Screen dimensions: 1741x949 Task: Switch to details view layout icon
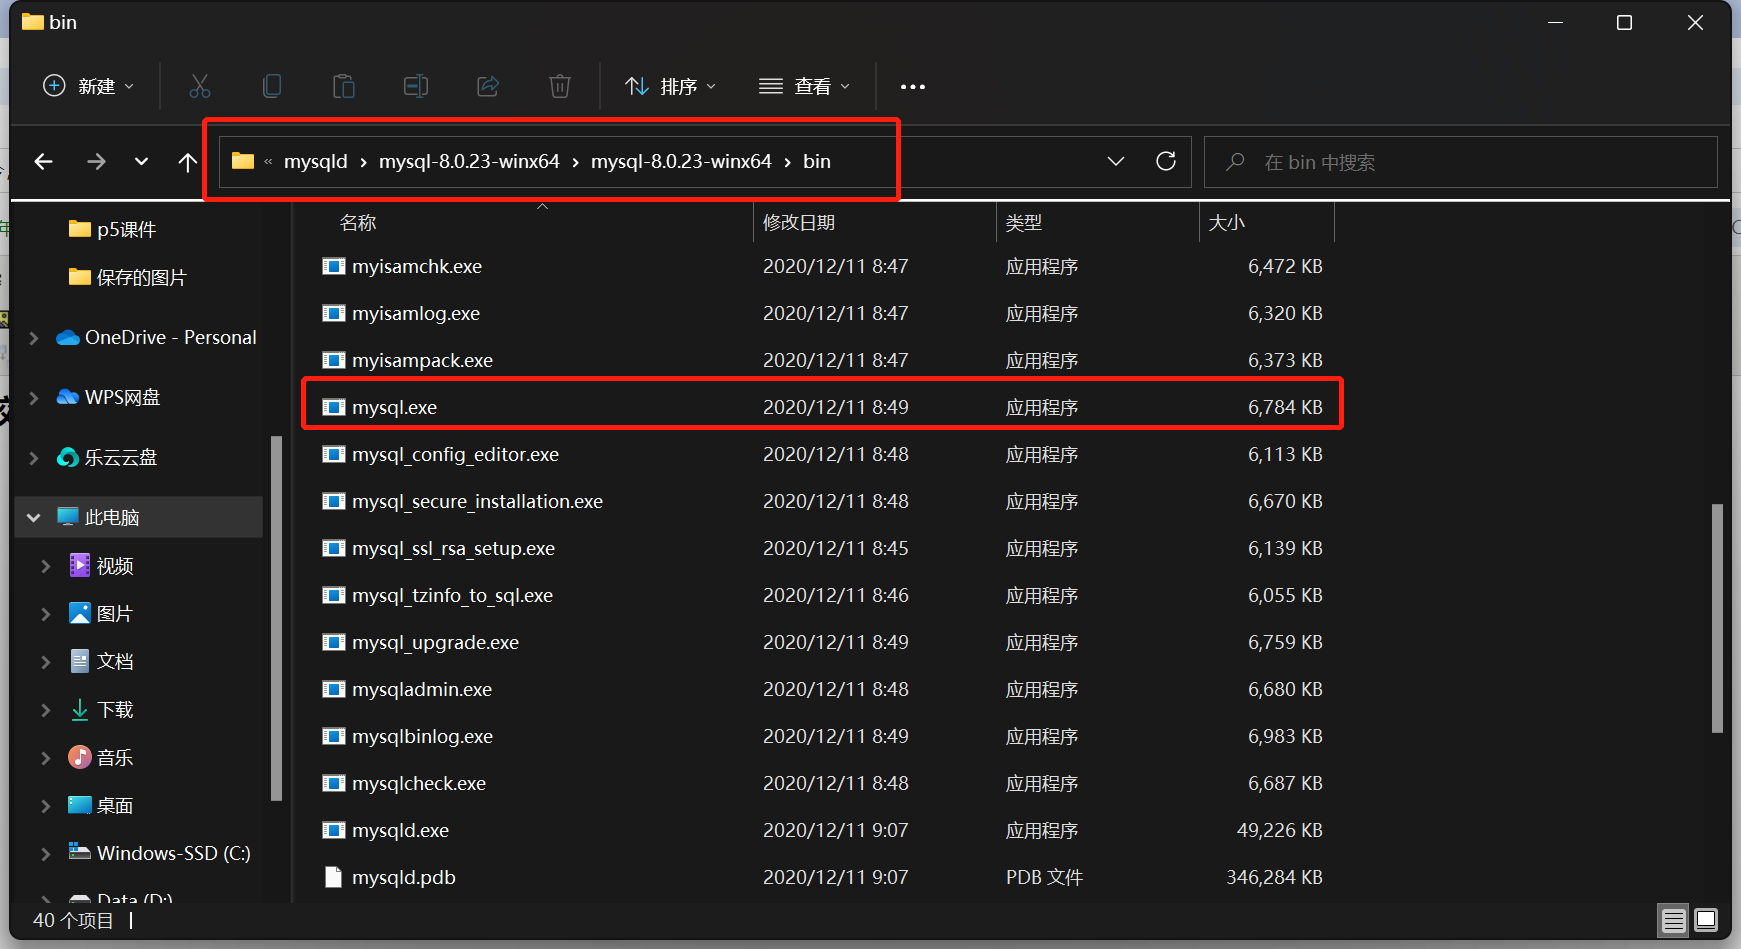click(1674, 920)
